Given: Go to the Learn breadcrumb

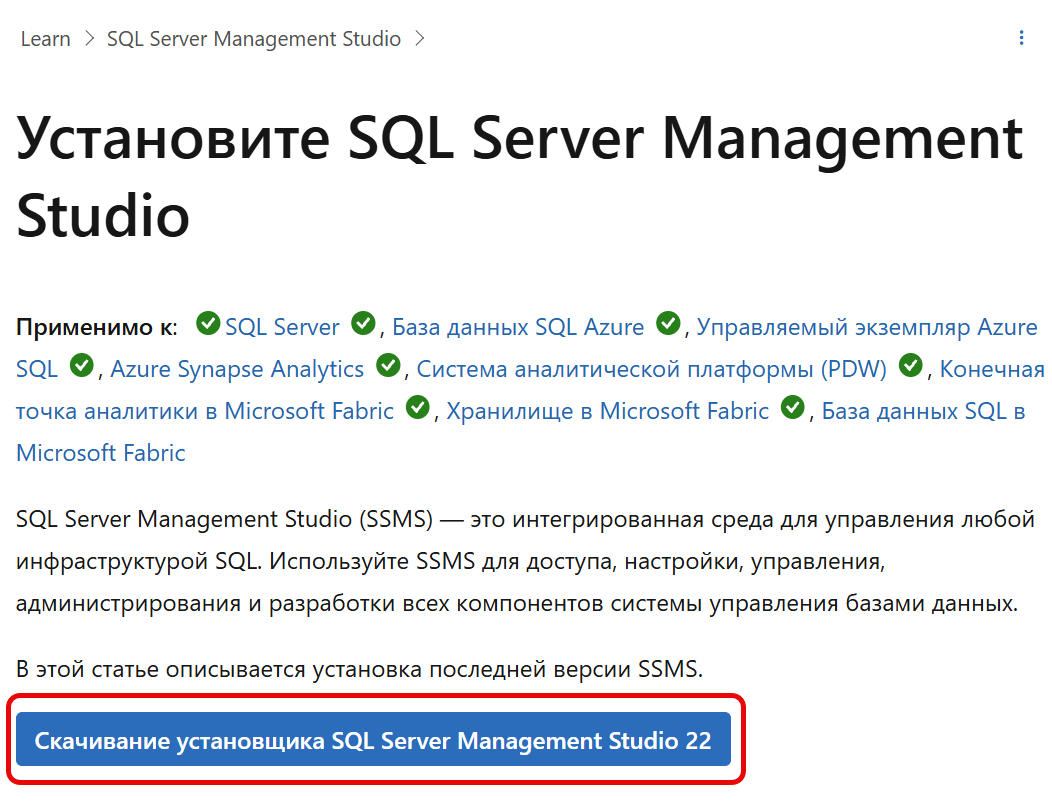Looking at the screenshot, I should 46,39.
